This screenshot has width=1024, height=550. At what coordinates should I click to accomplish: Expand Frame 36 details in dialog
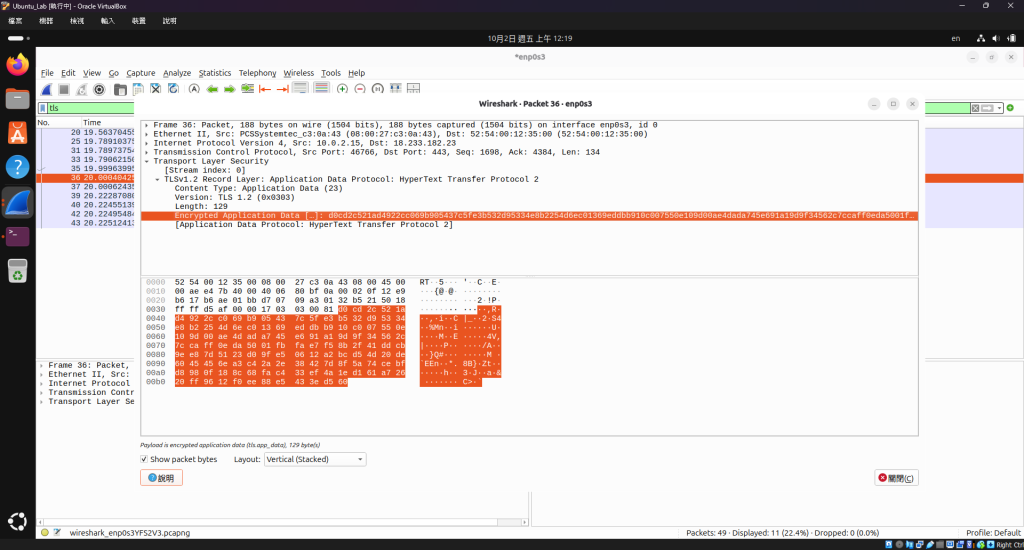tap(146, 125)
